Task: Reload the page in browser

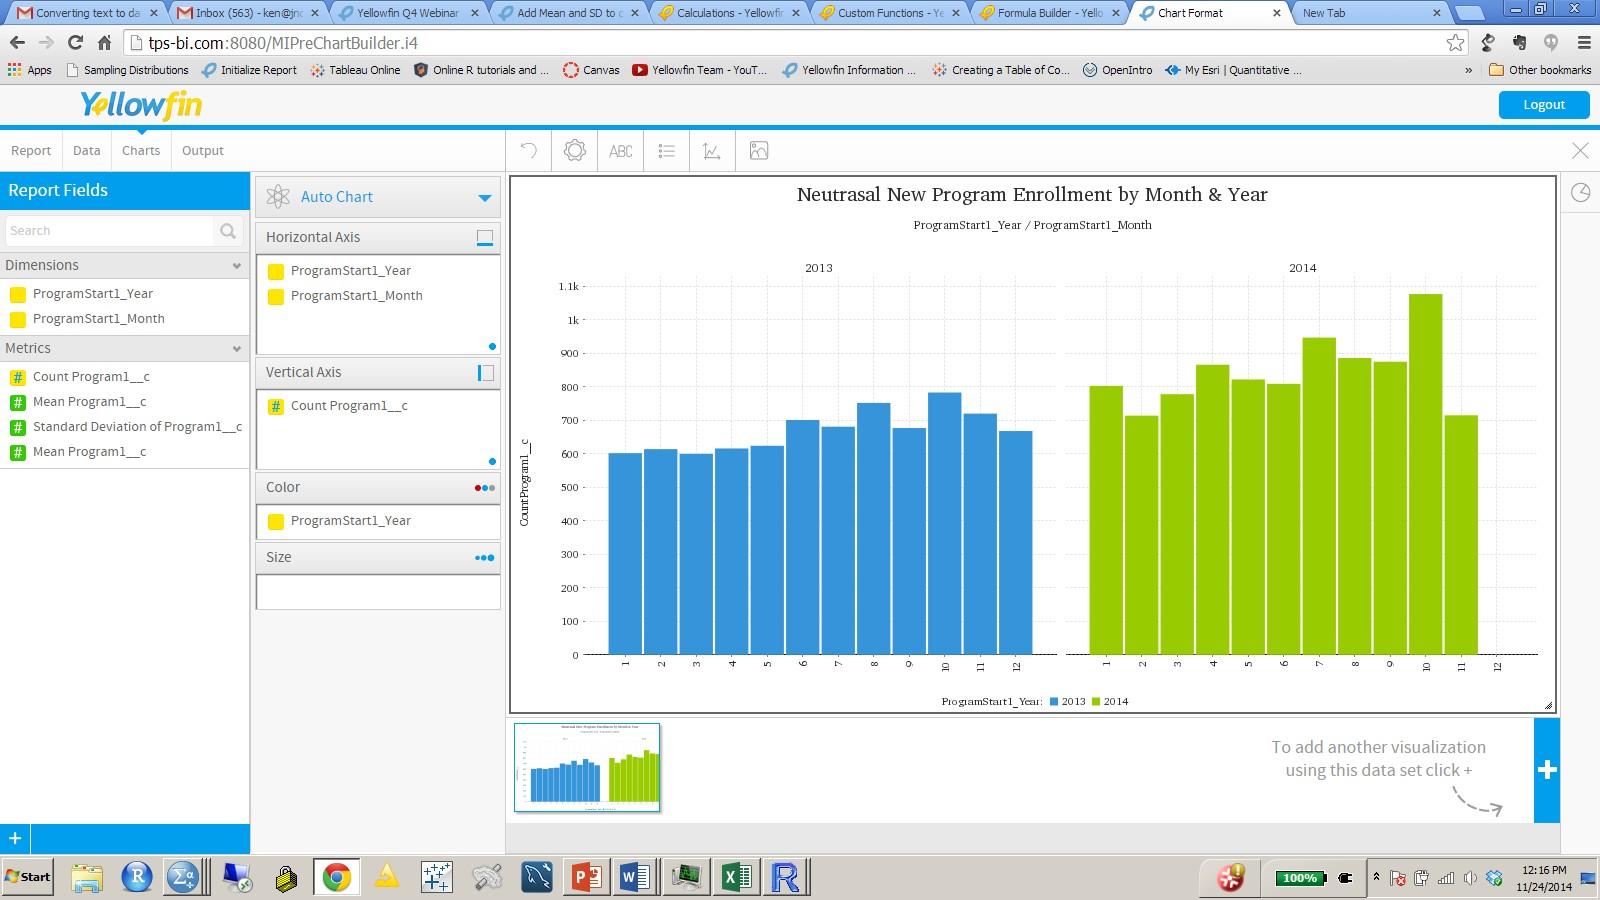Action: (75, 42)
